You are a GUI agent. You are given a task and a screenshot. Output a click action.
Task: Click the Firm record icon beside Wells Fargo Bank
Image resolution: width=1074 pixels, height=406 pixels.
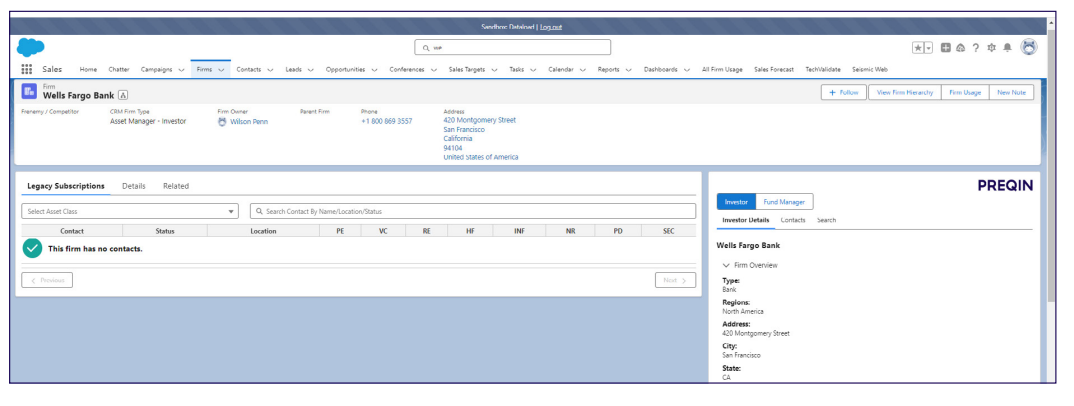coord(29,91)
